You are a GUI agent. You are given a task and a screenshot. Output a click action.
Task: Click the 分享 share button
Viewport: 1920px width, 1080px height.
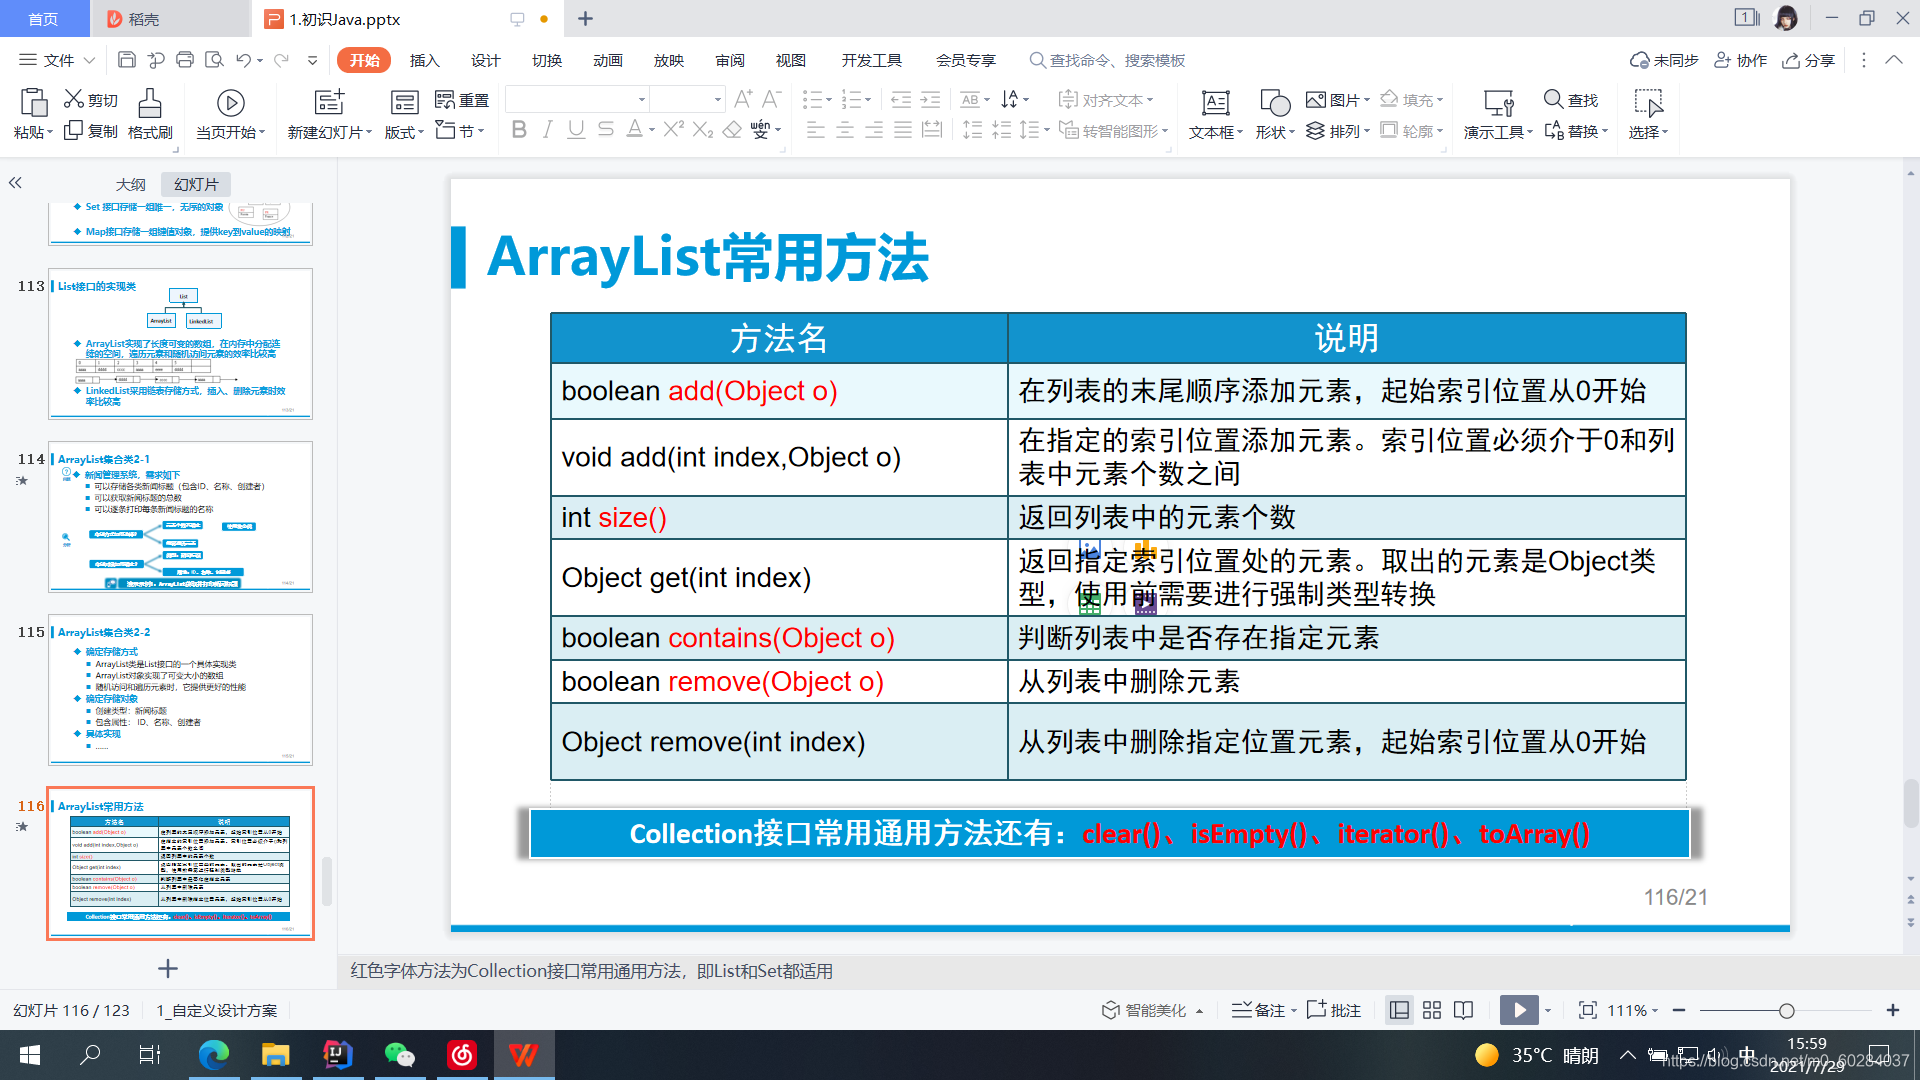(1811, 60)
